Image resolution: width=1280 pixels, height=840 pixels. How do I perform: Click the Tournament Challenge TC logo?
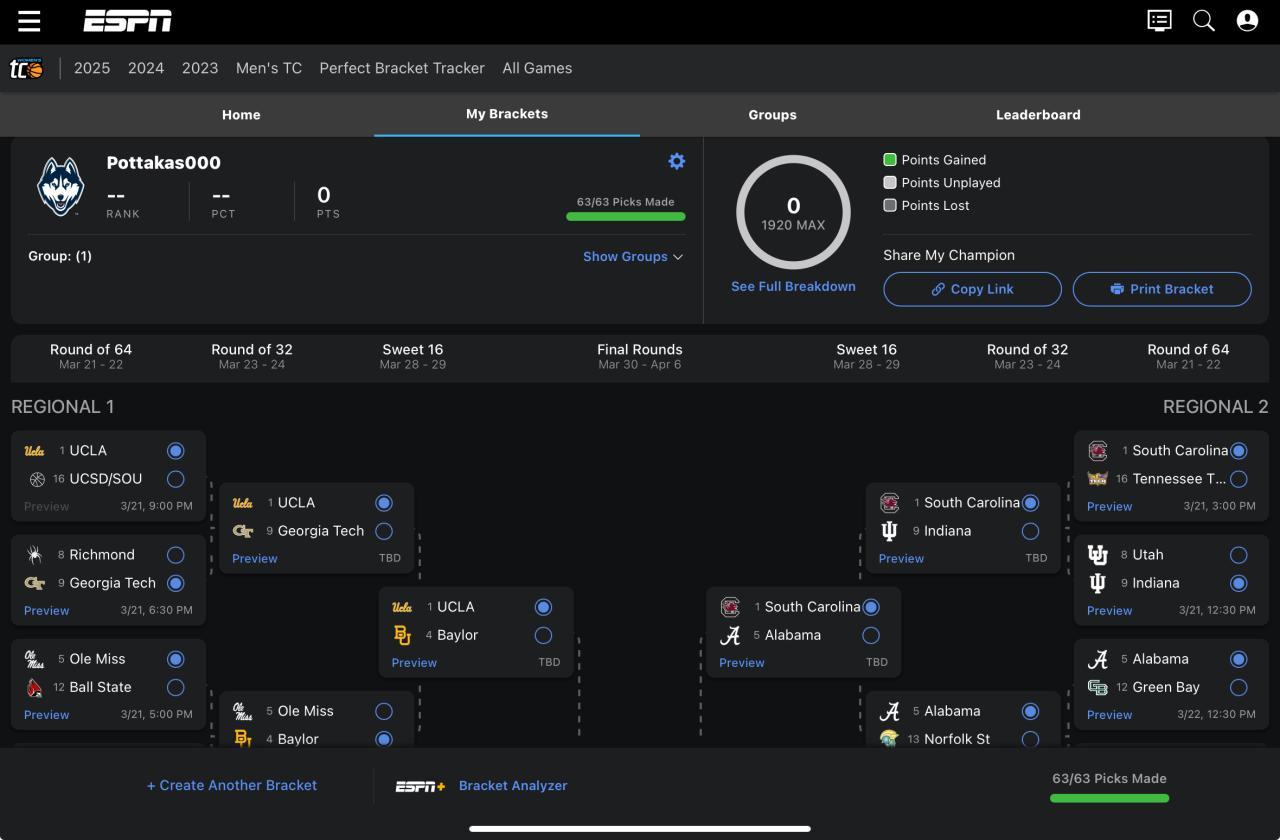(26, 68)
